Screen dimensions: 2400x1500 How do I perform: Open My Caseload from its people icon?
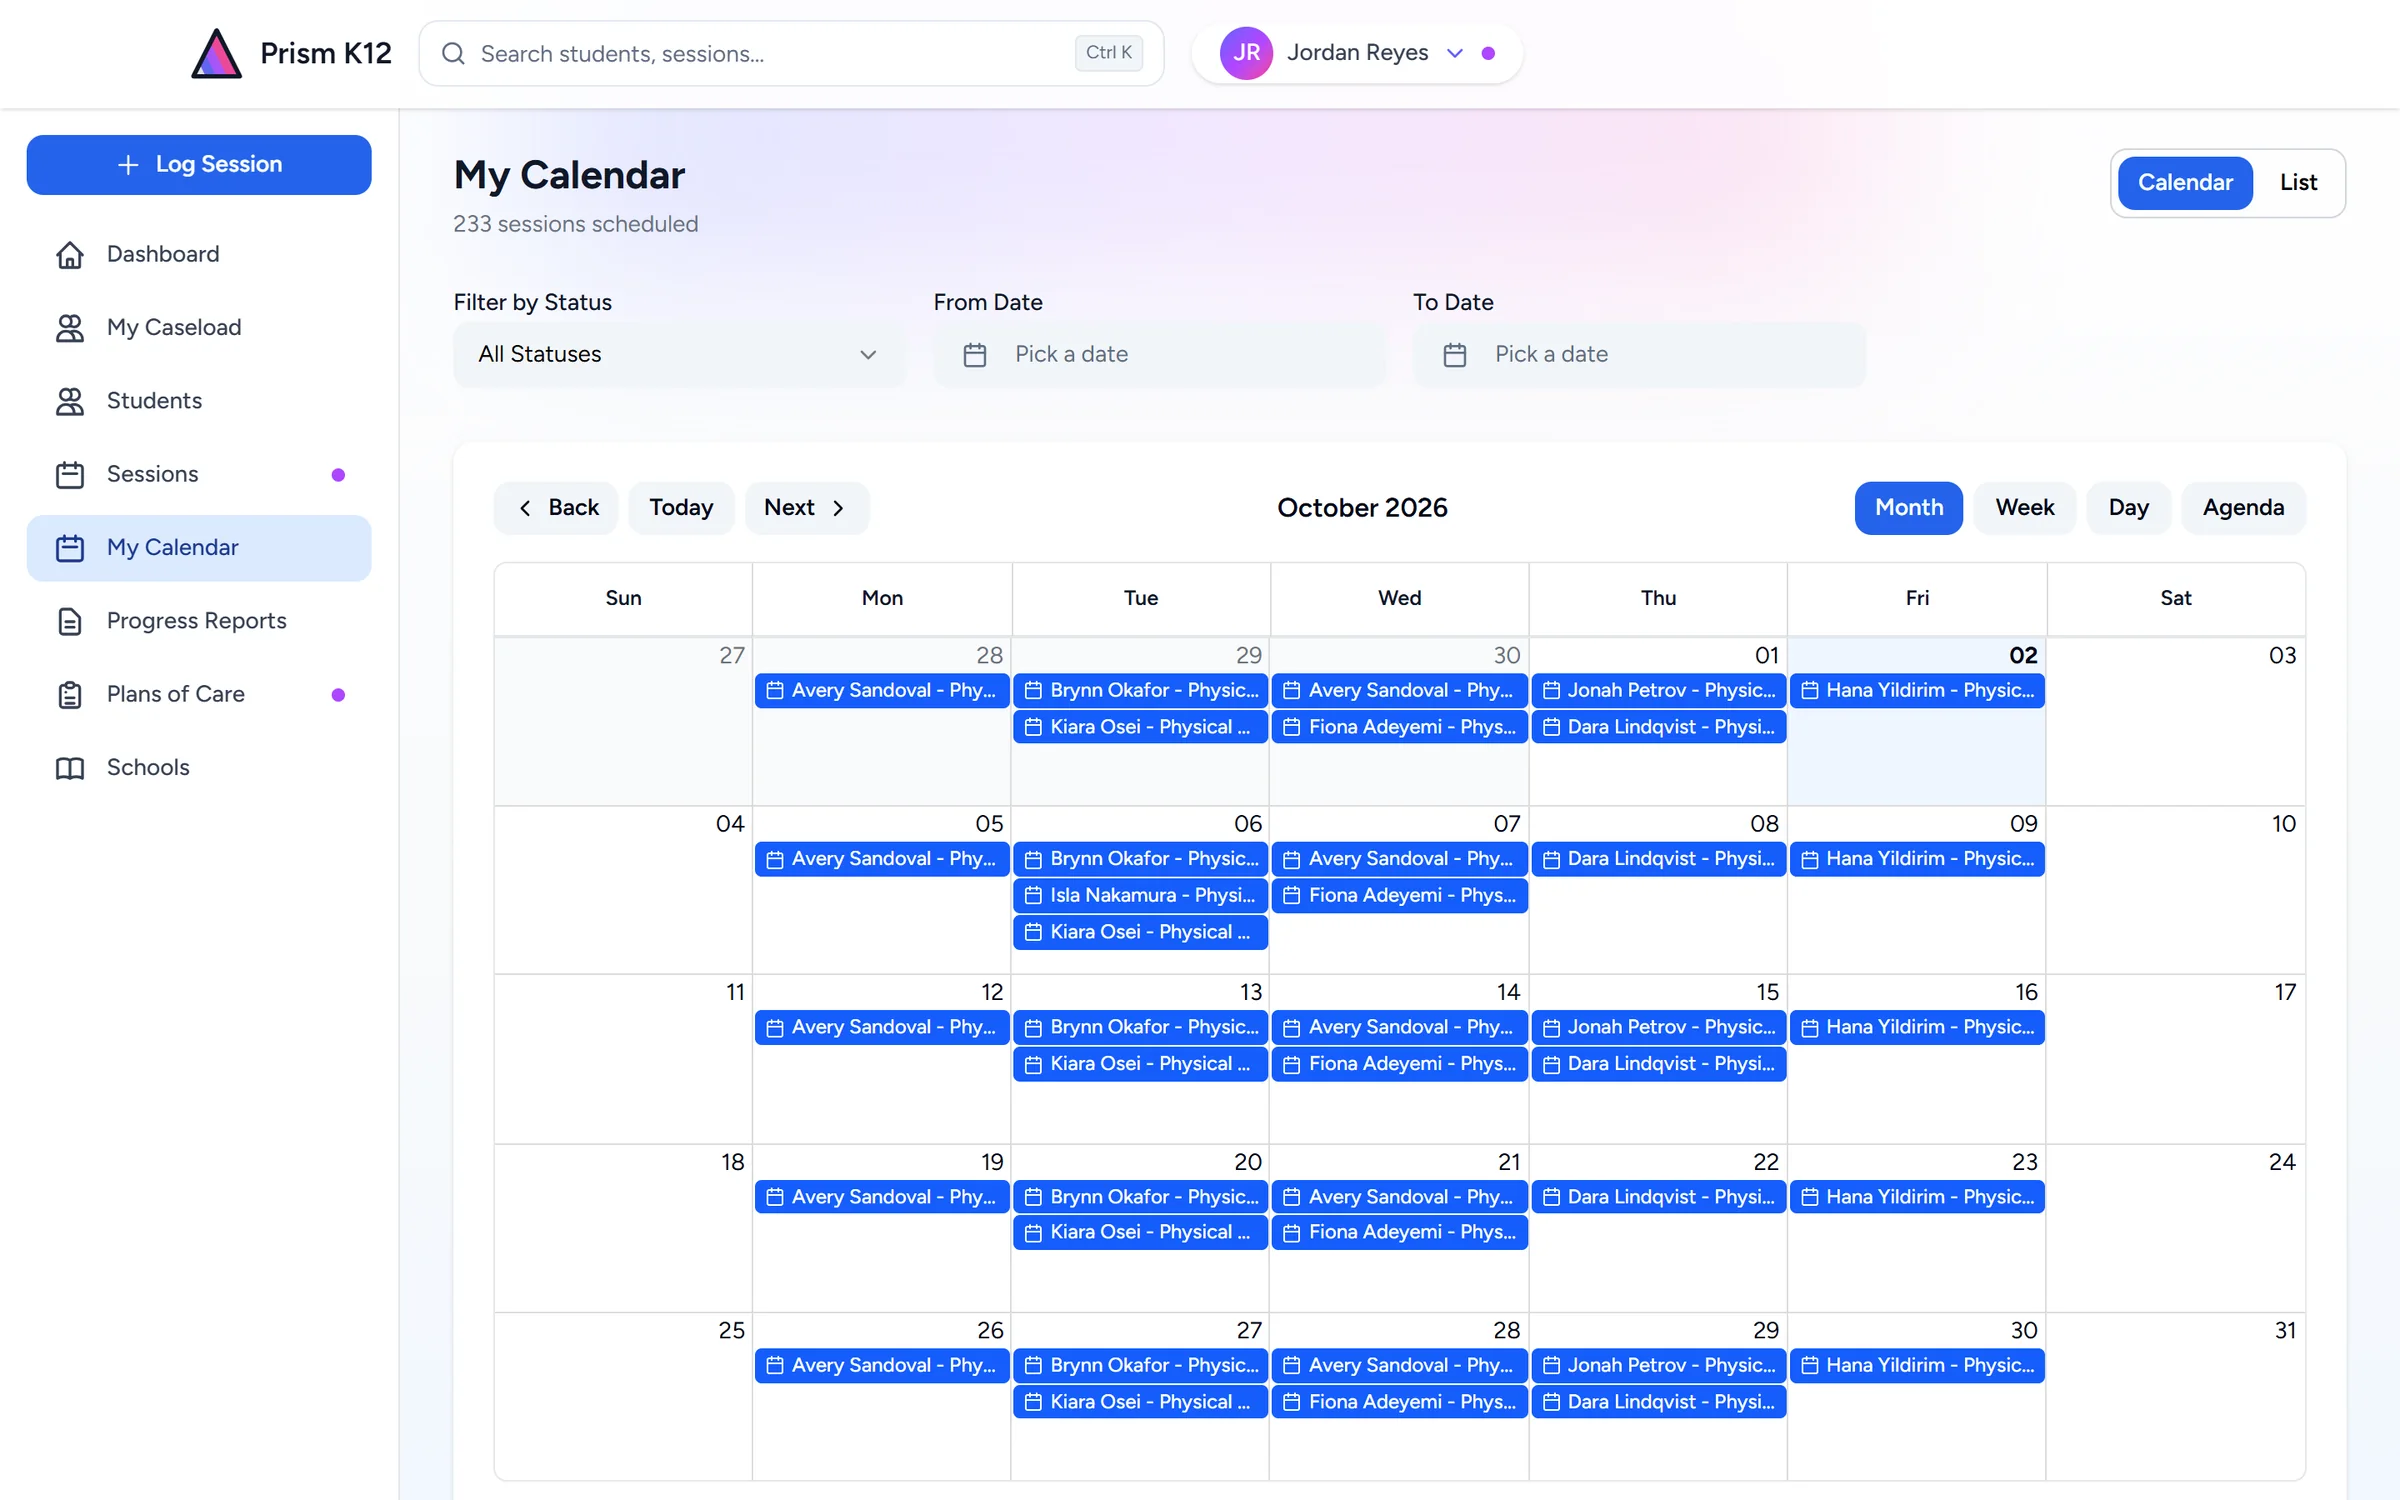click(x=70, y=328)
